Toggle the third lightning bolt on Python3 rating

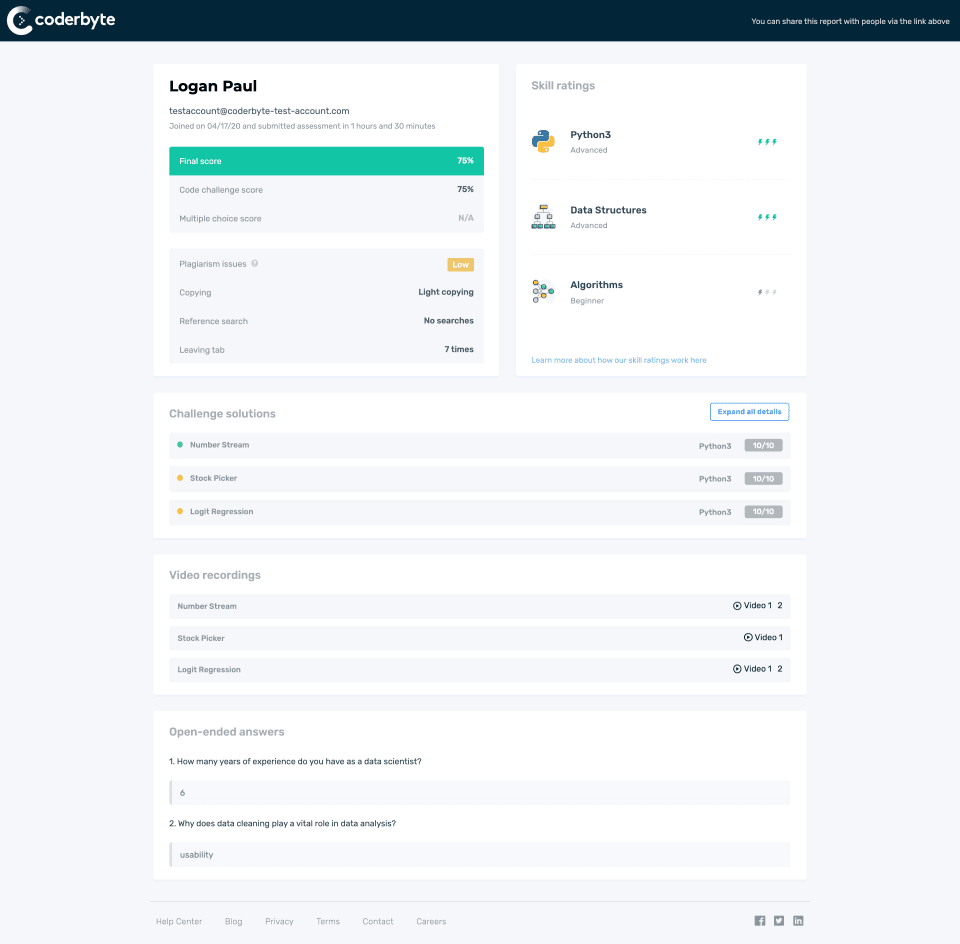coord(773,141)
